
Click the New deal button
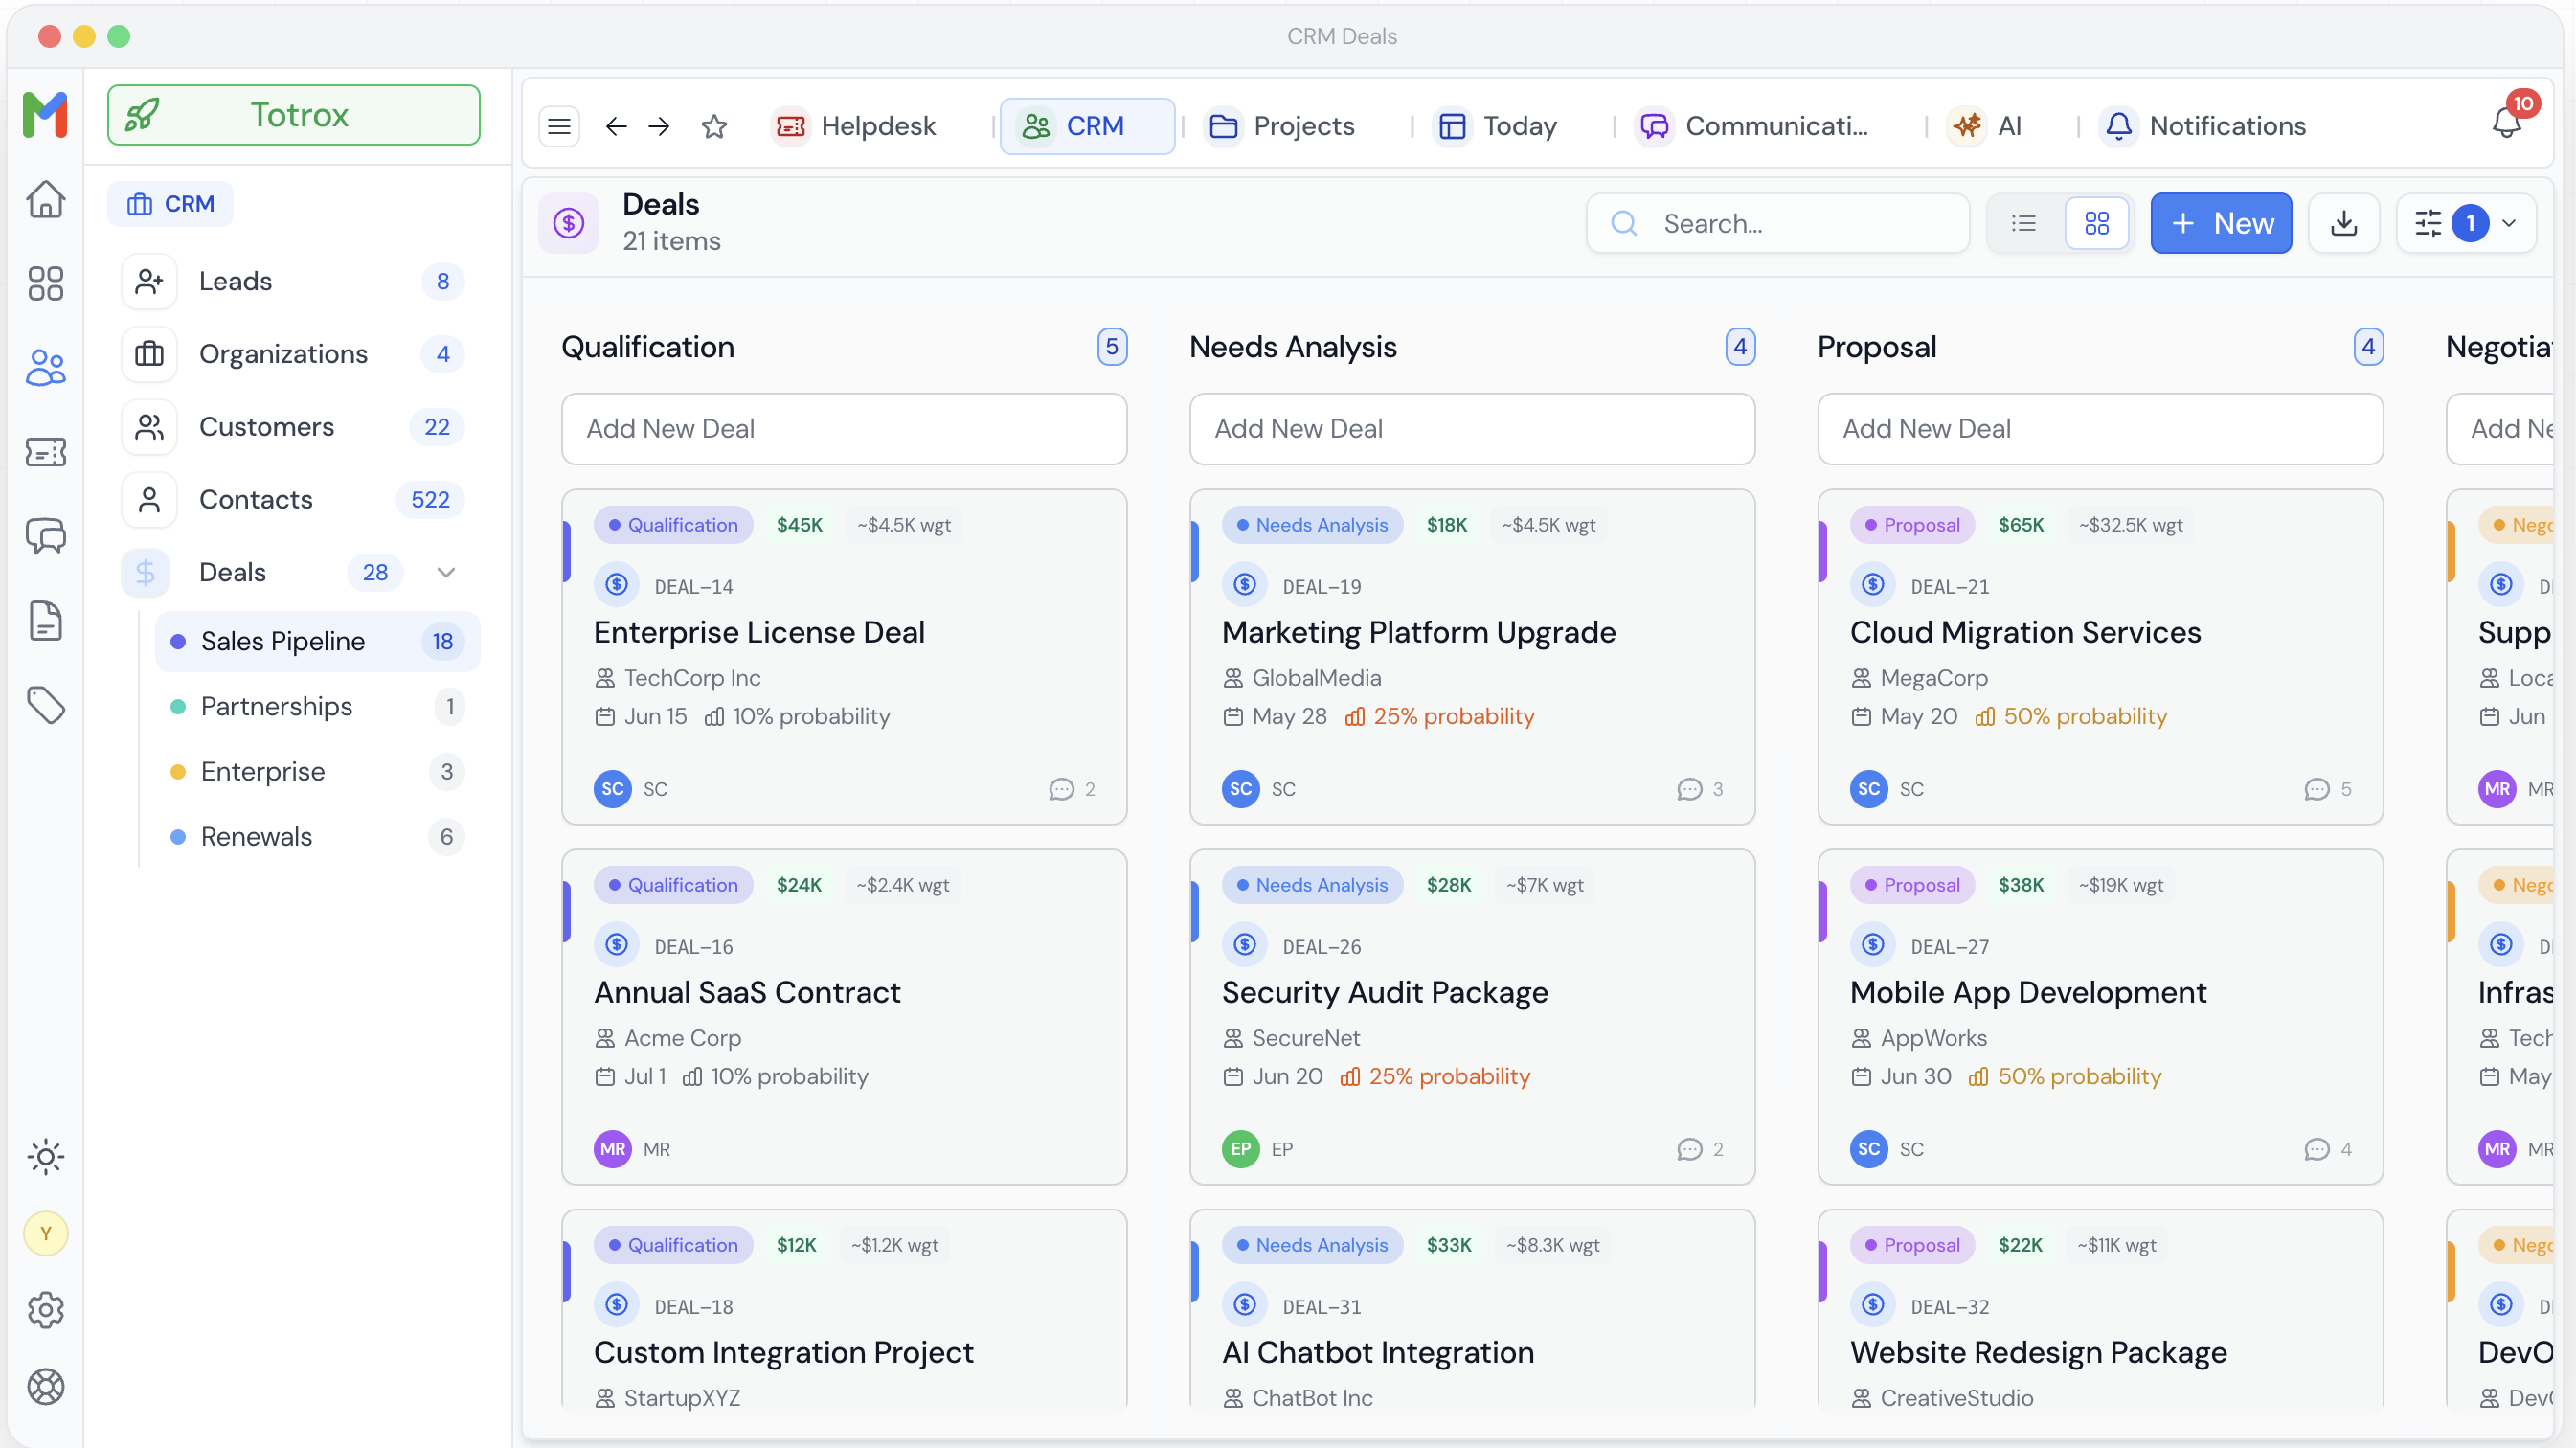pos(2221,223)
